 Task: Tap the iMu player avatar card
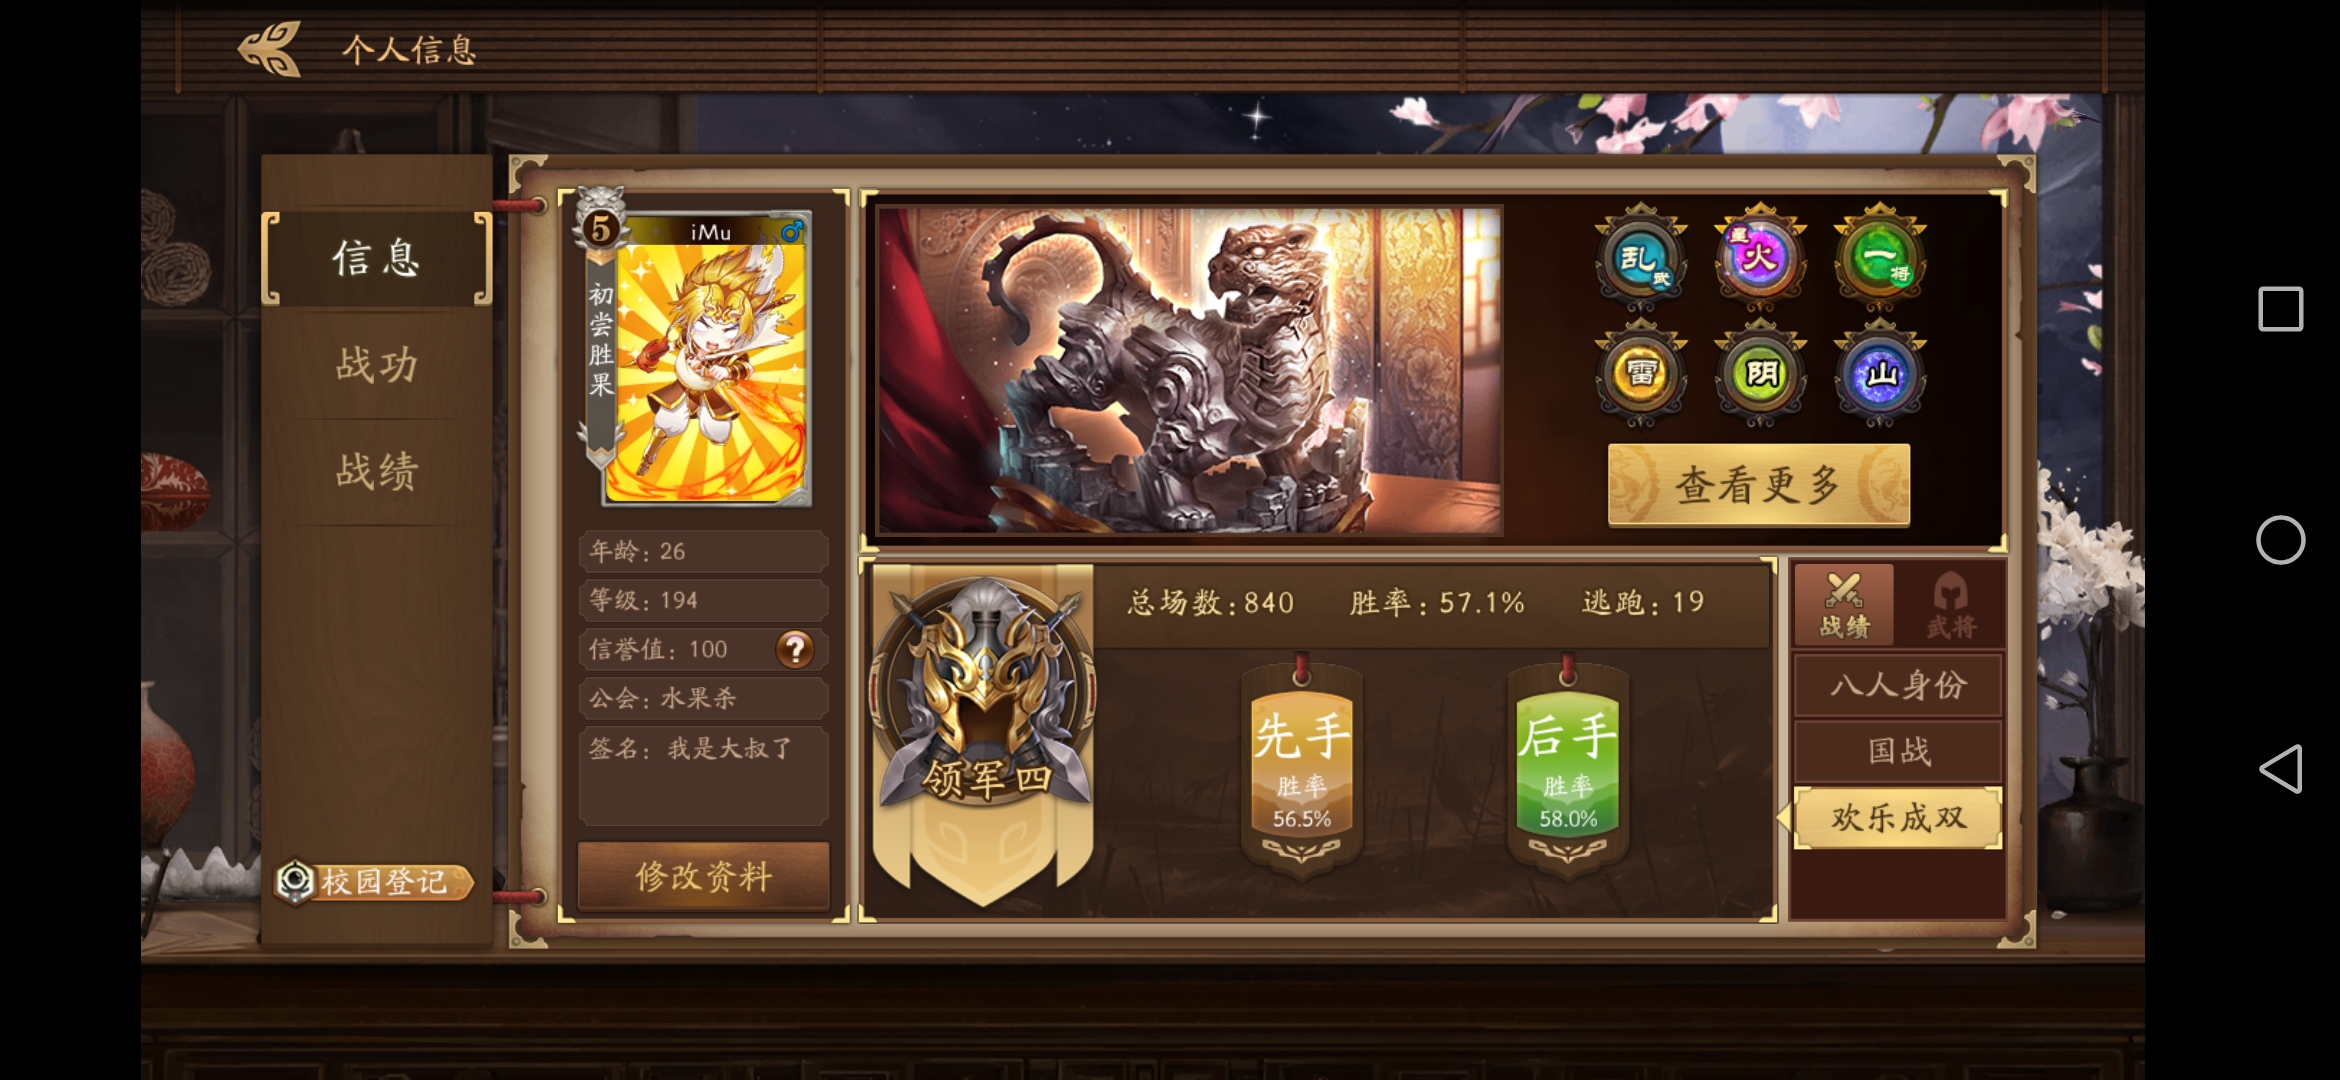point(706,360)
